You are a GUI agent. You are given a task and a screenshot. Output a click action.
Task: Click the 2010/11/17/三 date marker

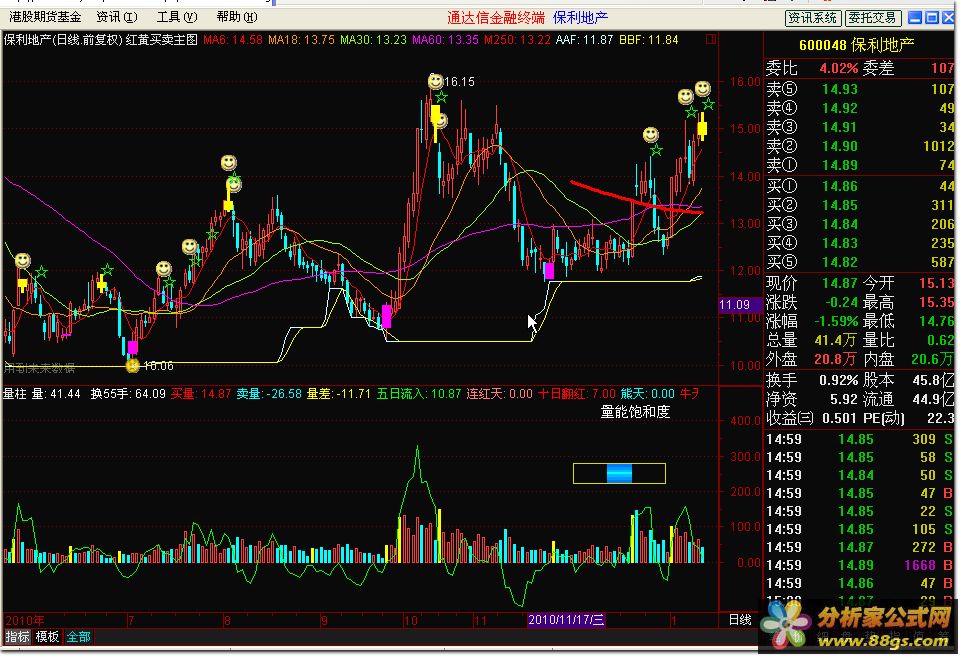pos(566,619)
